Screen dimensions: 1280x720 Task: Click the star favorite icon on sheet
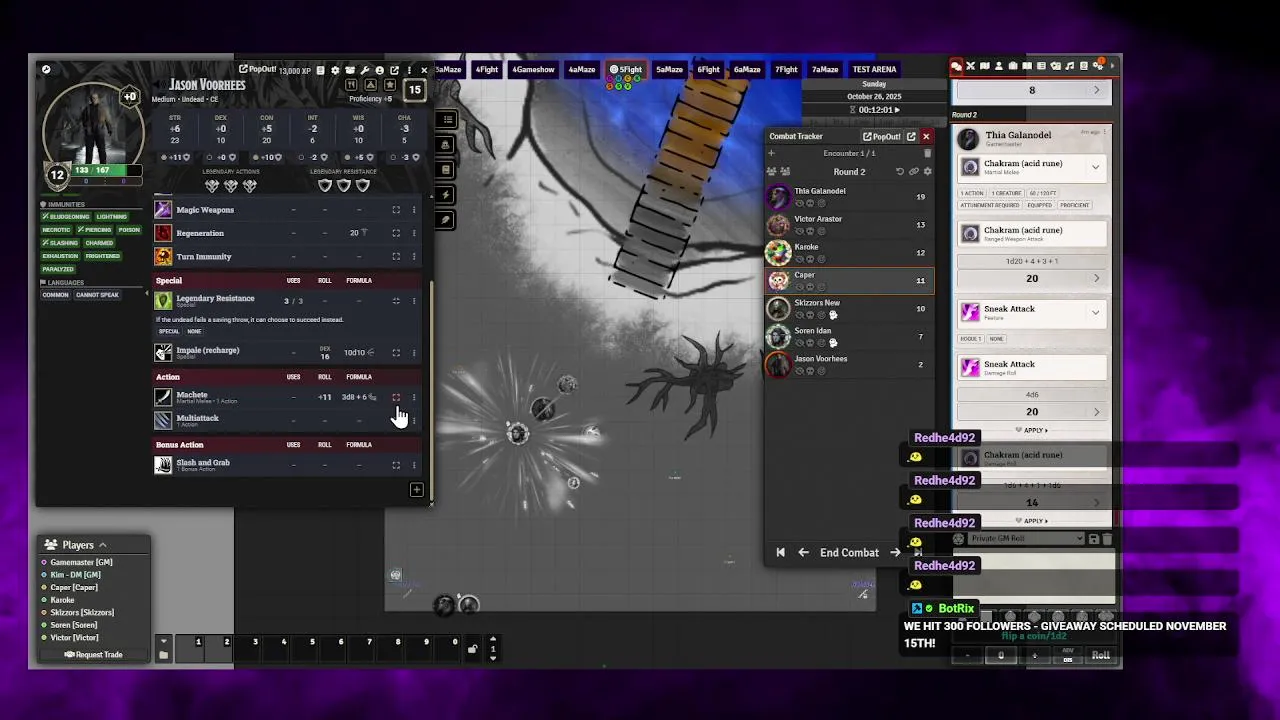pyautogui.click(x=390, y=85)
